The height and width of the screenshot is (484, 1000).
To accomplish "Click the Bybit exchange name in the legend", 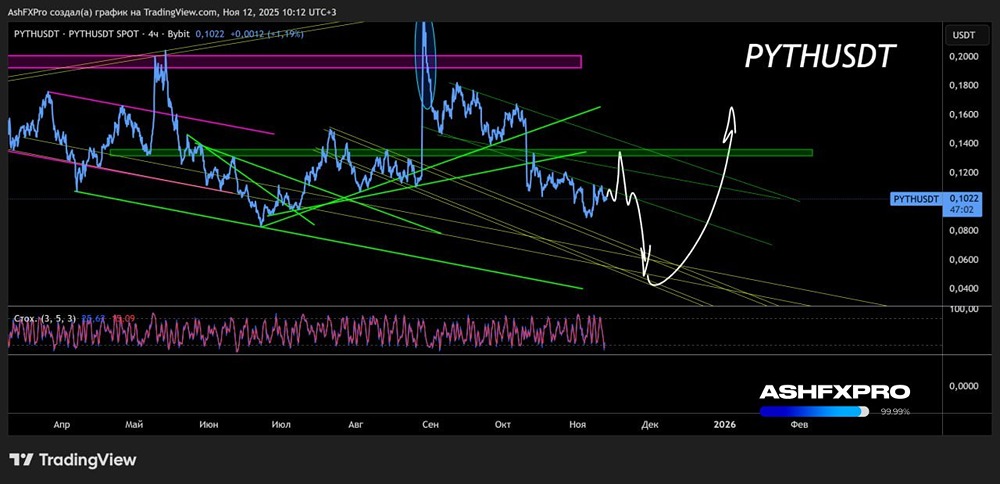I will point(176,34).
